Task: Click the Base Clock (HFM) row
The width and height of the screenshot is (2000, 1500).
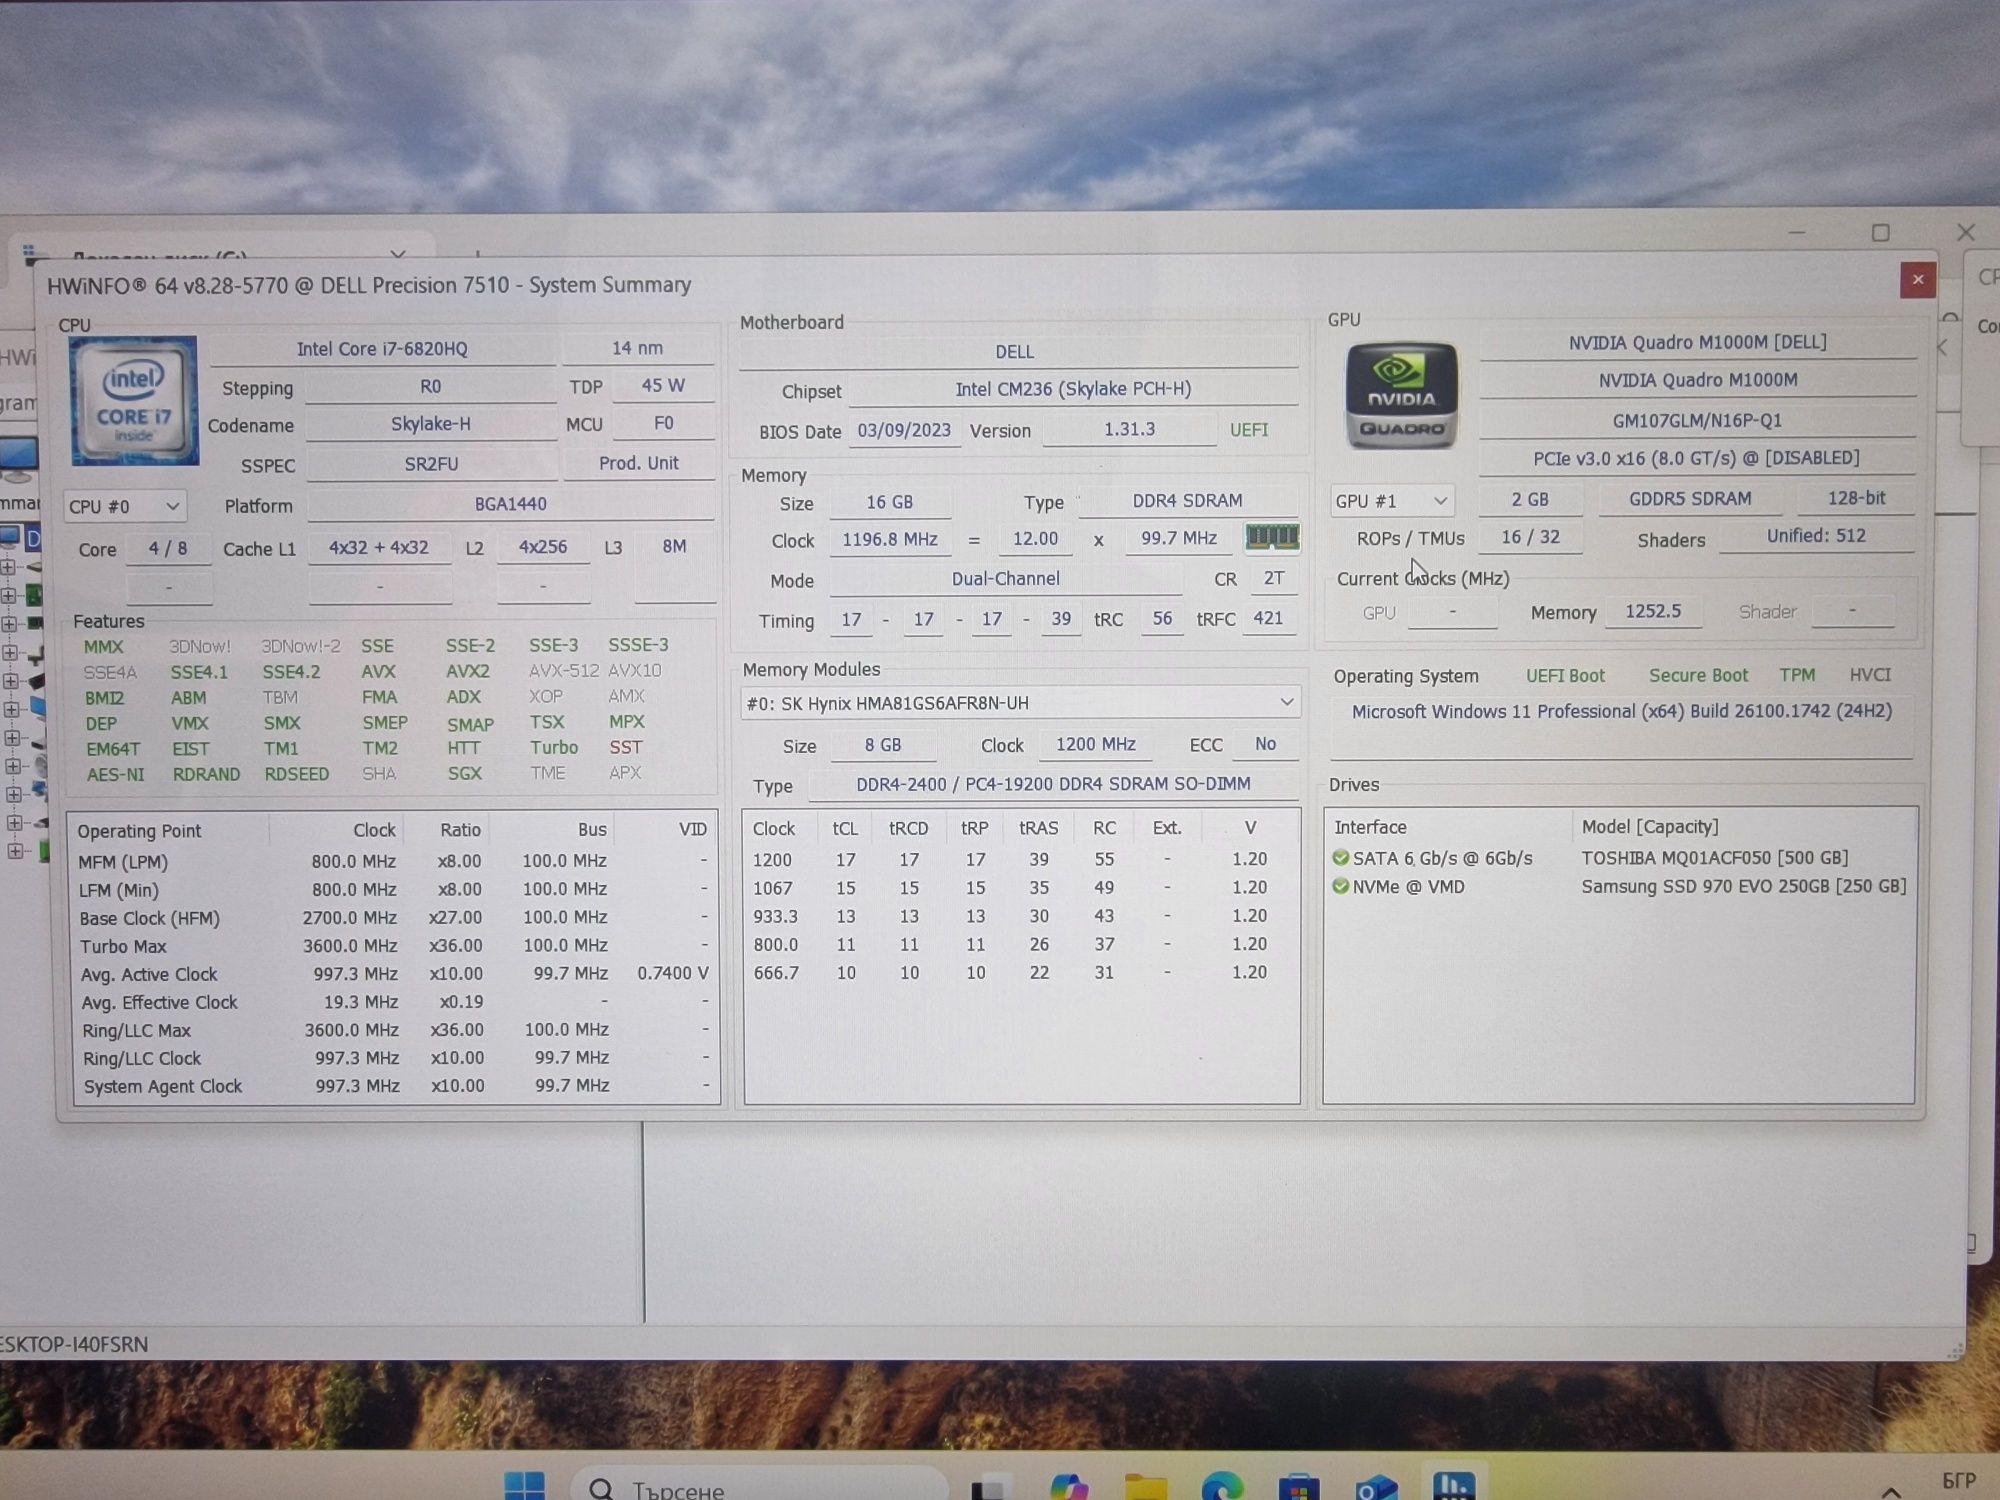Action: point(395,918)
